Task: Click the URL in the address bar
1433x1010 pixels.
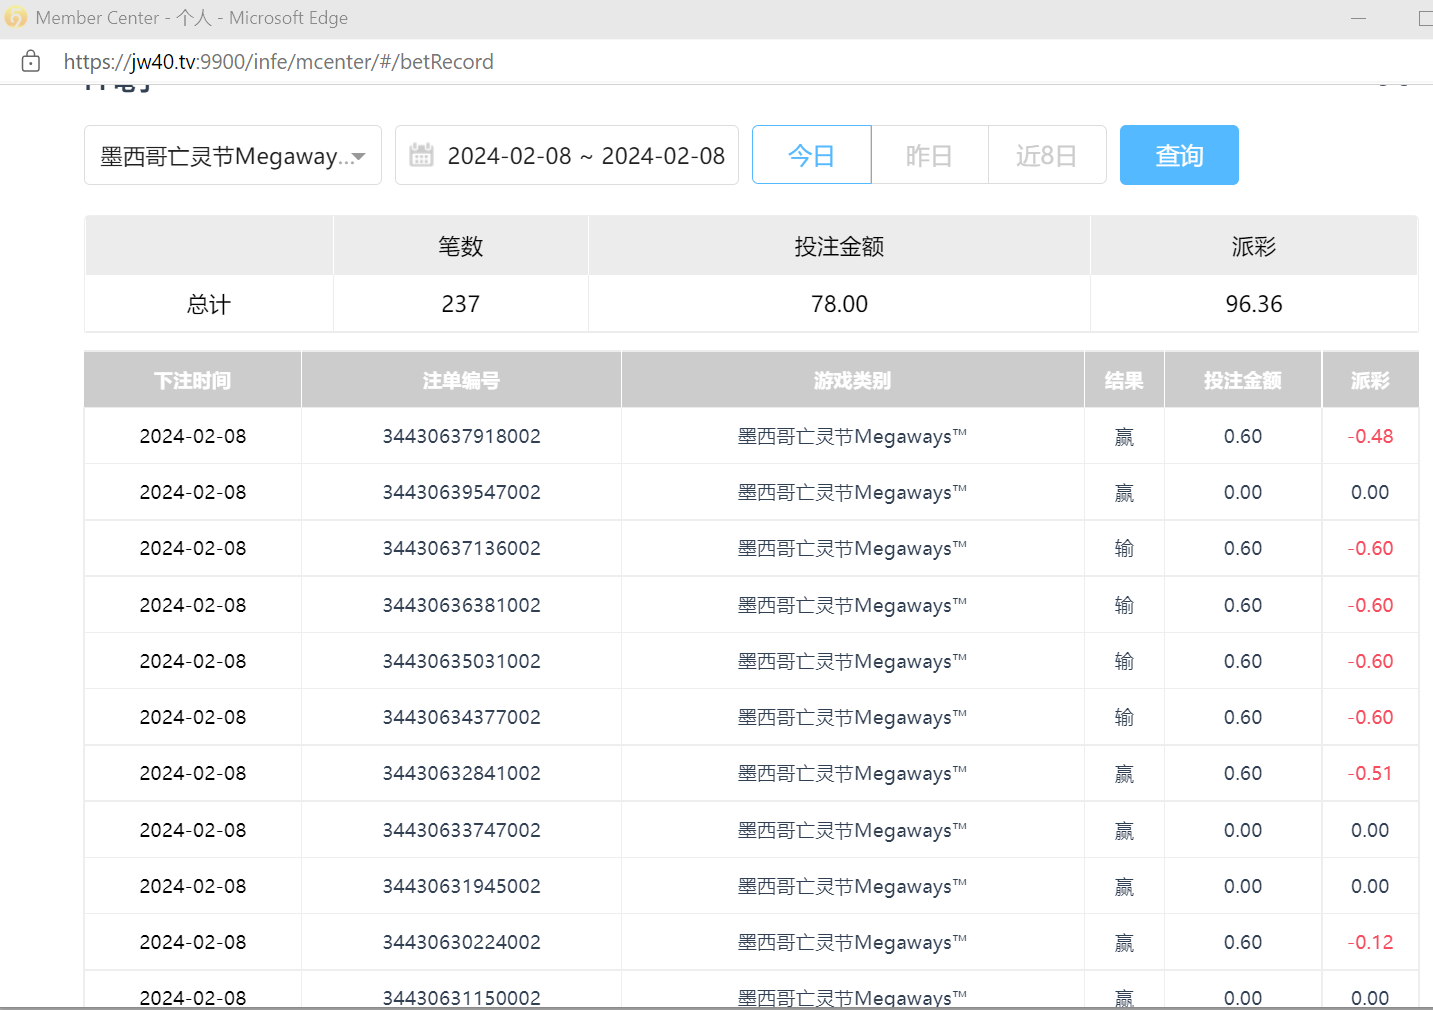Action: coord(279,61)
